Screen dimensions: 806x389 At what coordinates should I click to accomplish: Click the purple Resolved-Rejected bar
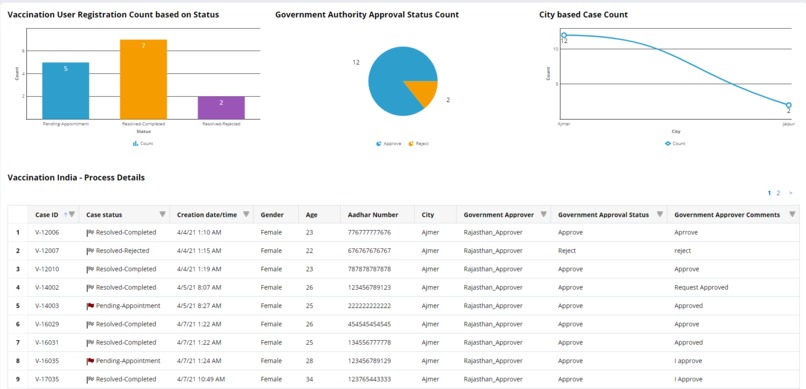coord(221,108)
